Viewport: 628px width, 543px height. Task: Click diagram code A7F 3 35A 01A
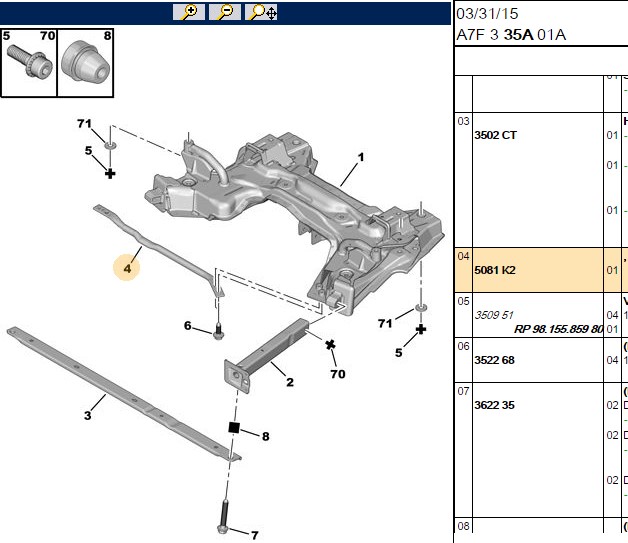[511, 35]
